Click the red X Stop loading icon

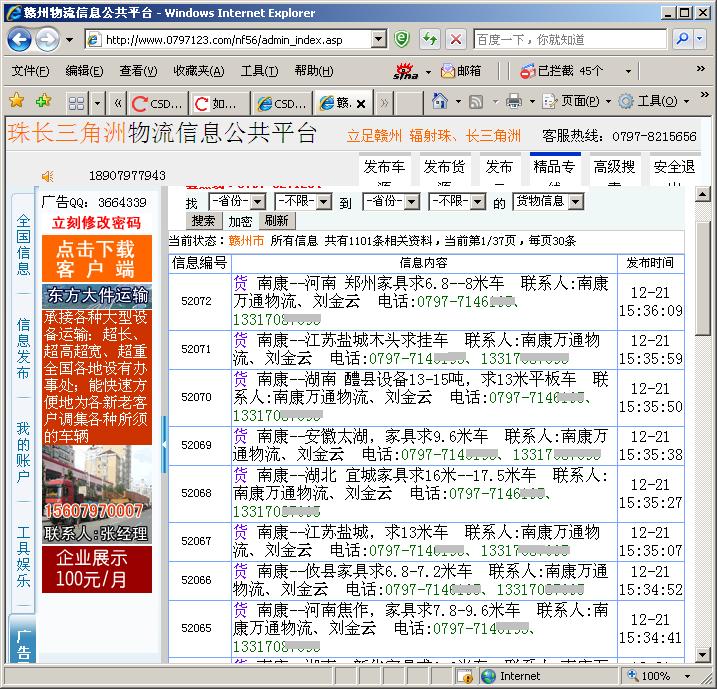point(456,39)
